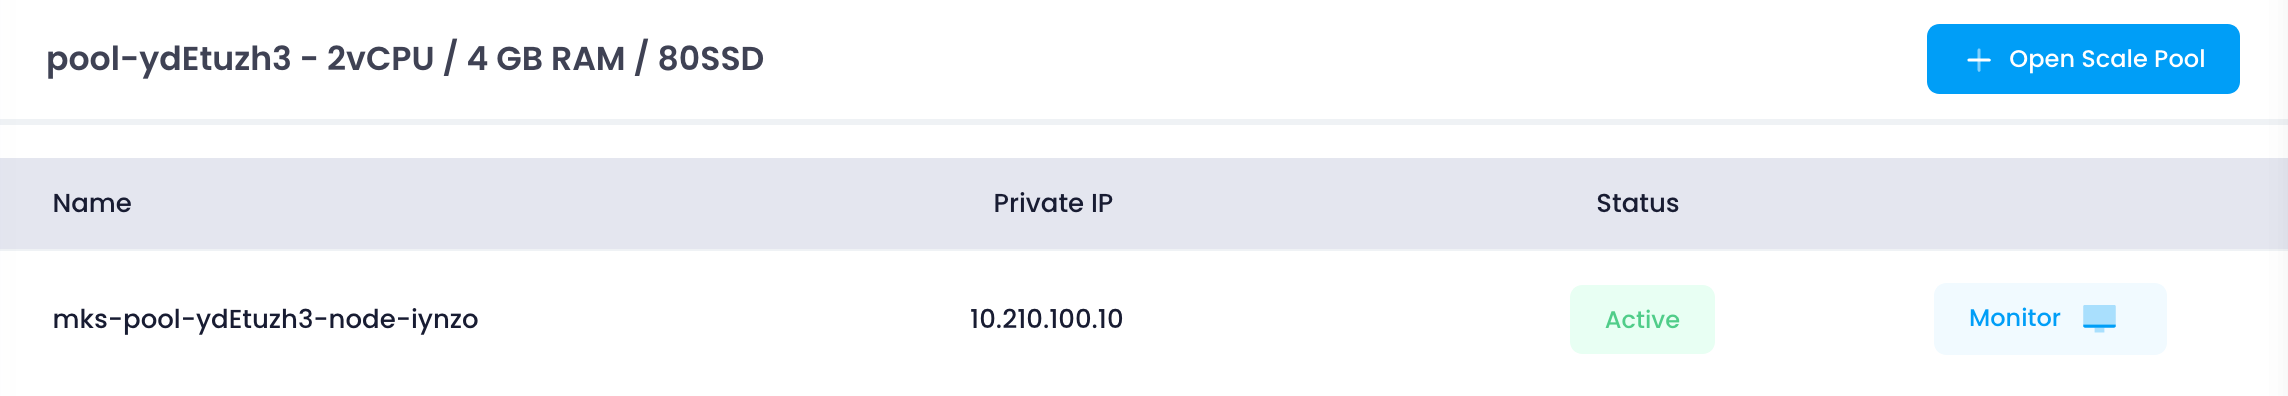This screenshot has width=2288, height=396.
Task: Click the word Monitor in the blue link
Action: [2015, 318]
